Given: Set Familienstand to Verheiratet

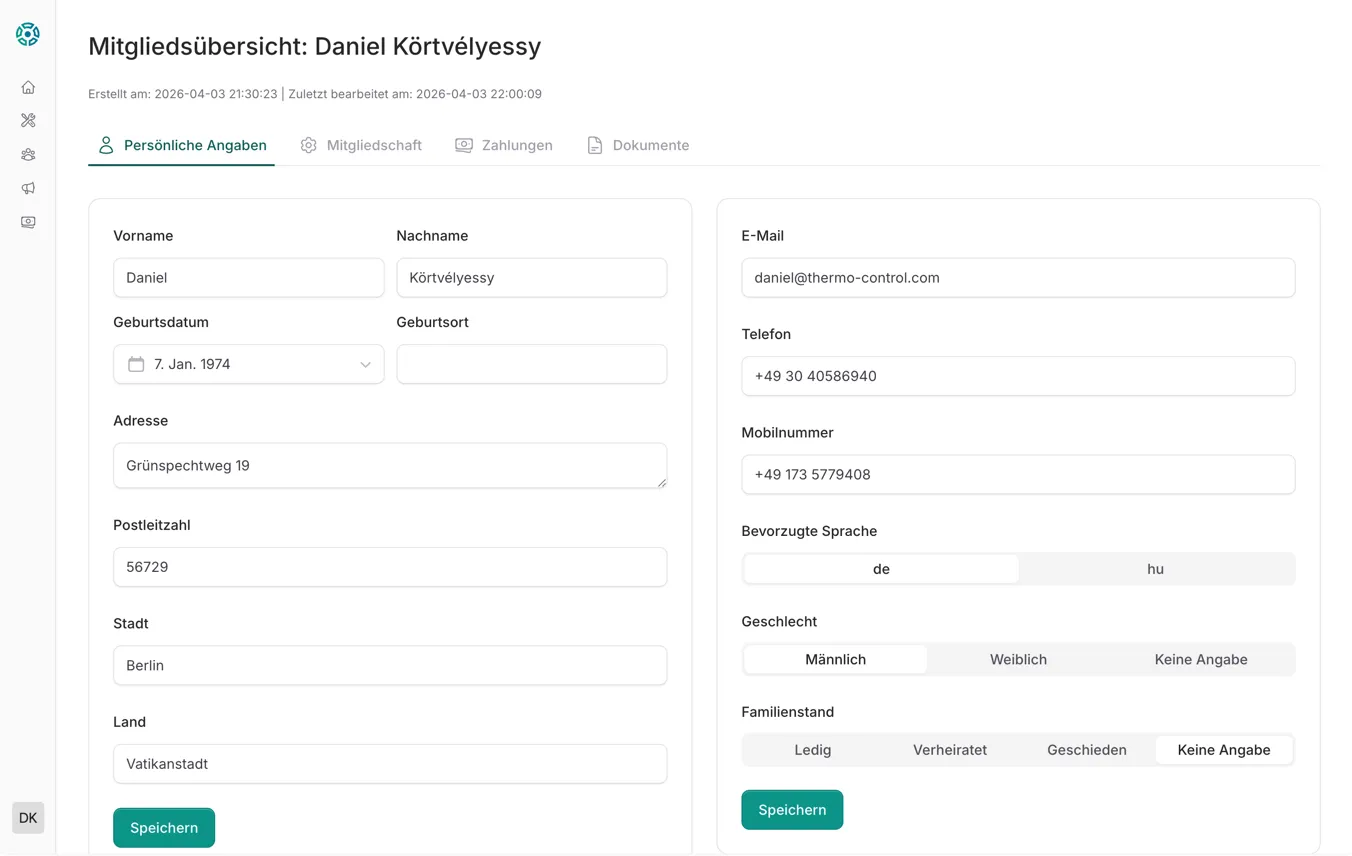Looking at the screenshot, I should pos(949,750).
